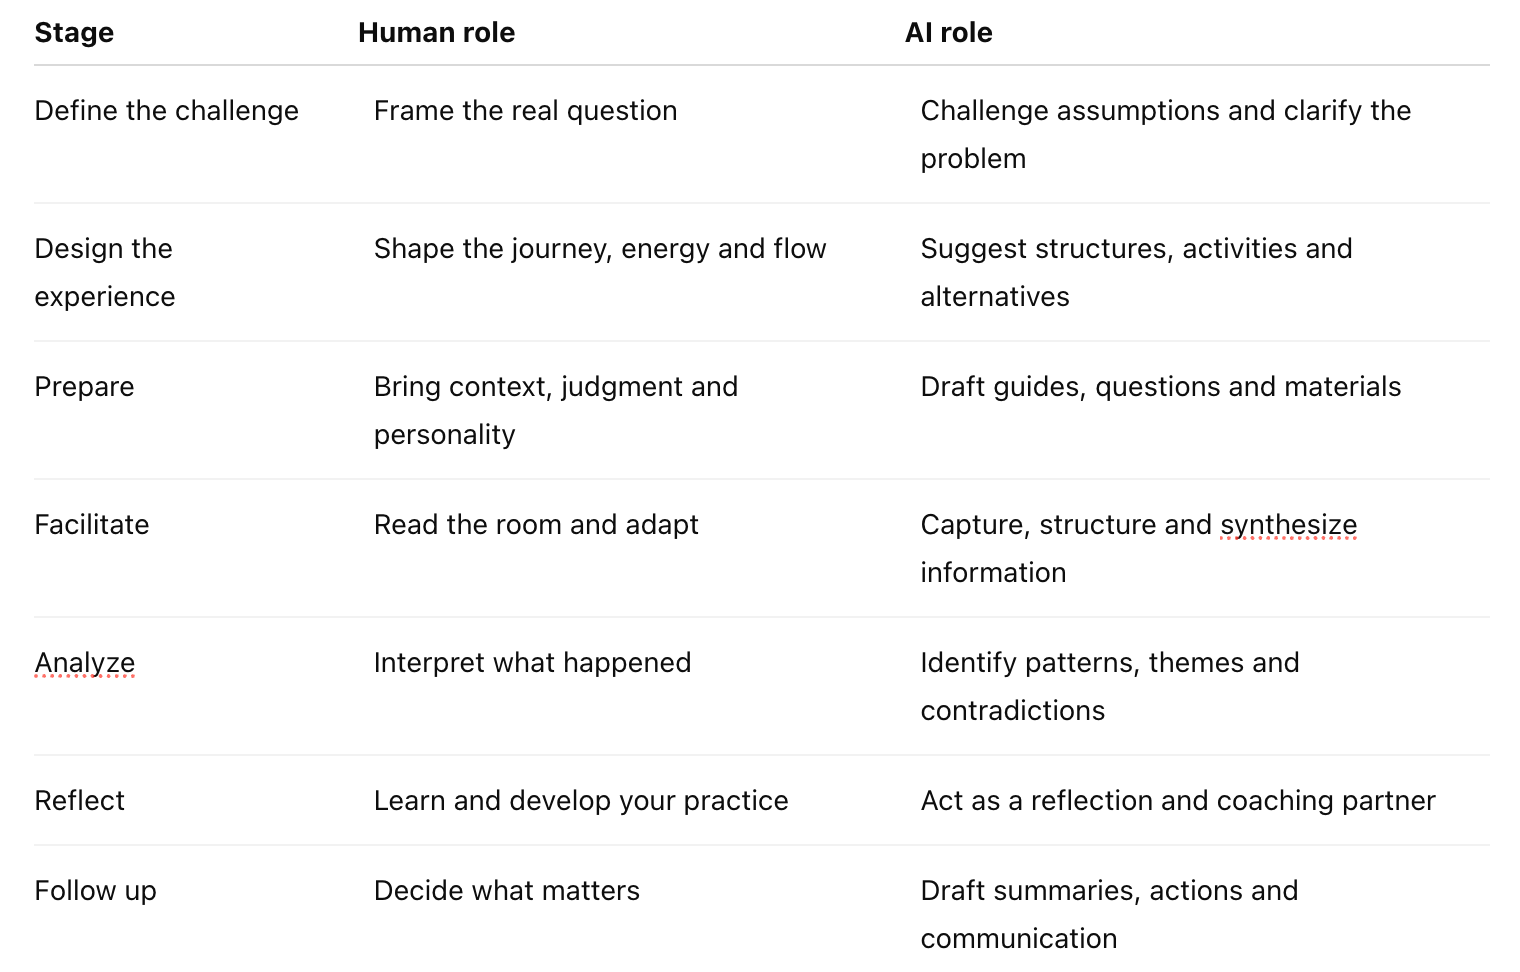Click 'Interpret what happened' cell
Screen dimensions: 1520x972
[532, 662]
